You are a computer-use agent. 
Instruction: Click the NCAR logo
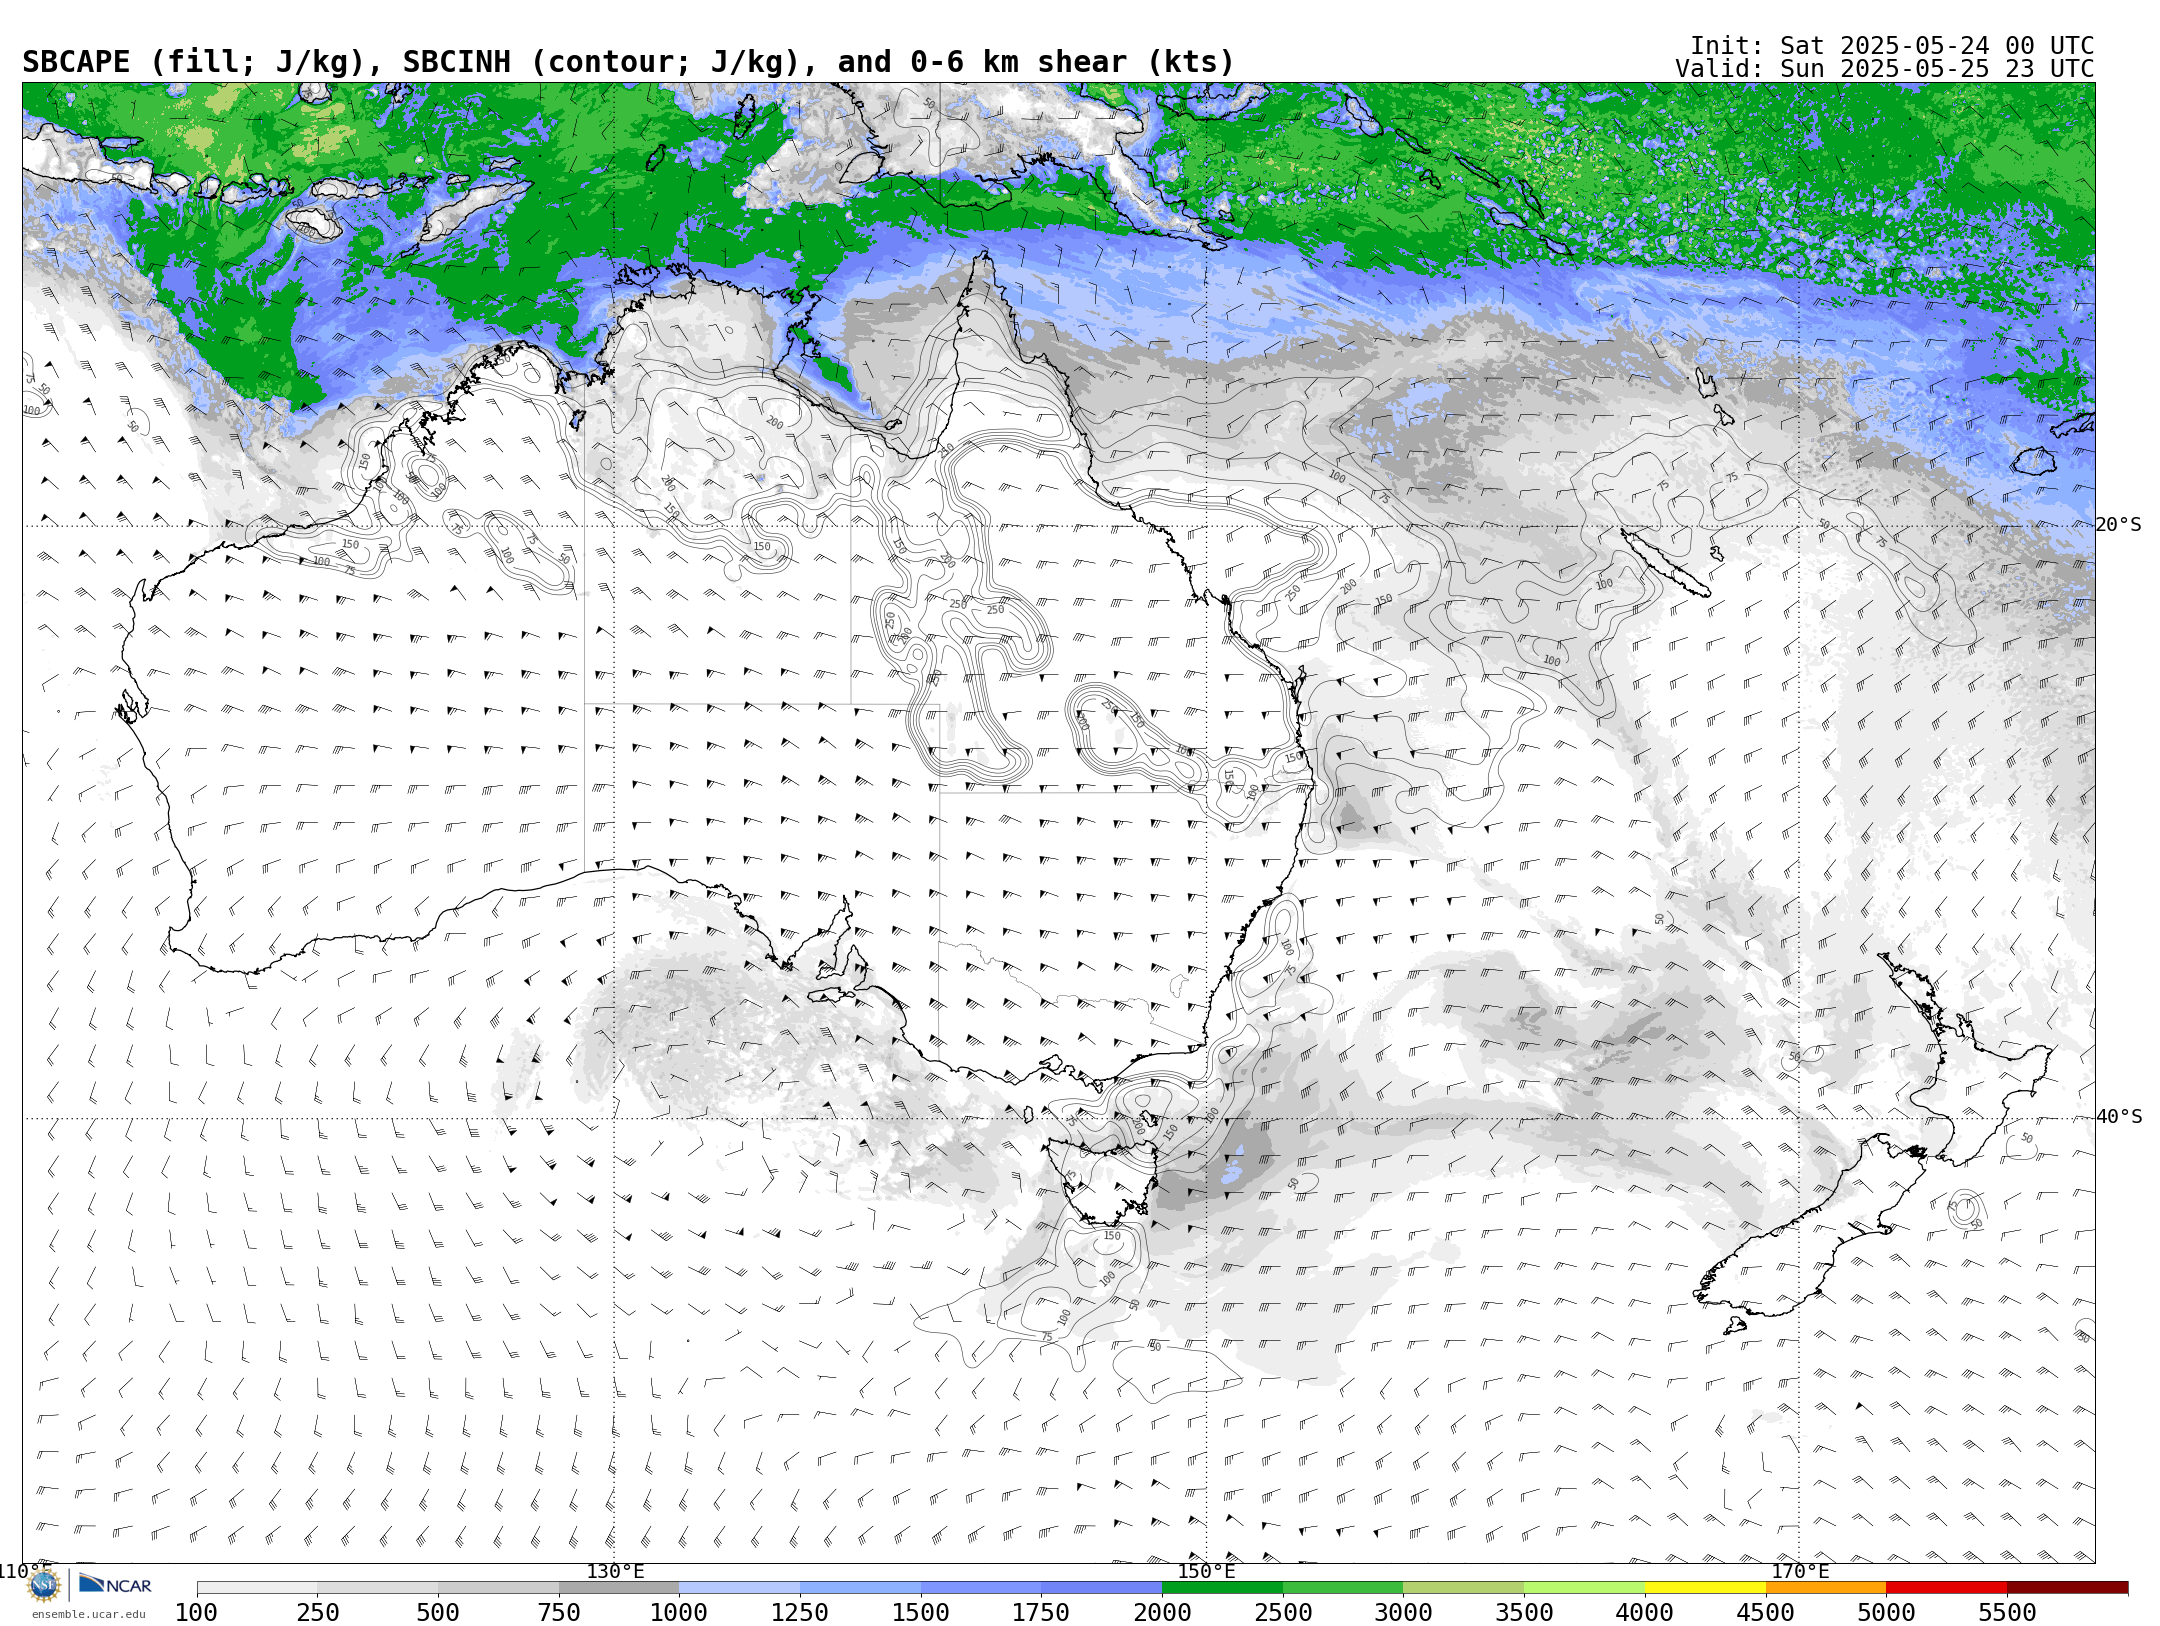(x=115, y=1584)
